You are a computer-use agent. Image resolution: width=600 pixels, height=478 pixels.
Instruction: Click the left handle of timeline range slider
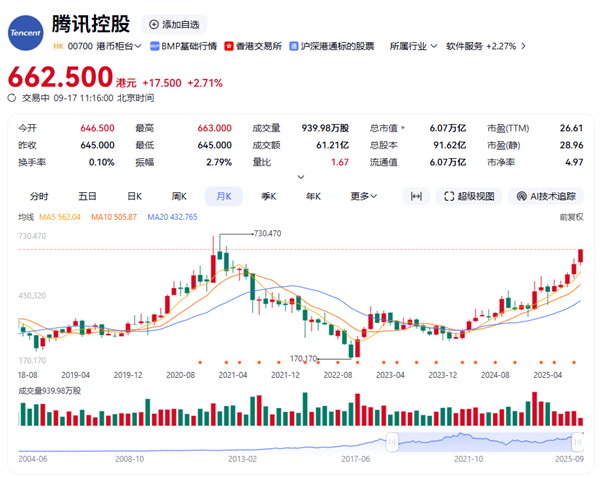[x=394, y=440]
